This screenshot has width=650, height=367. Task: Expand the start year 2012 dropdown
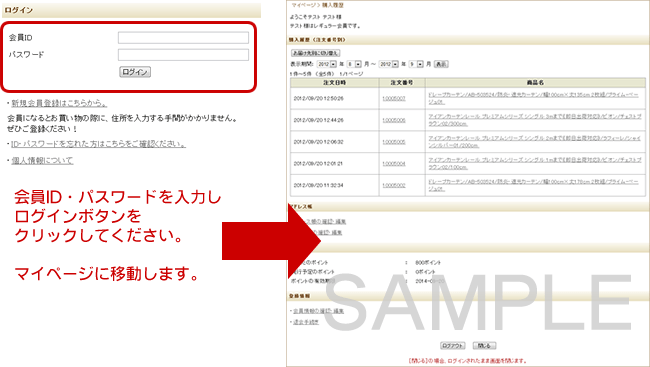click(x=327, y=64)
